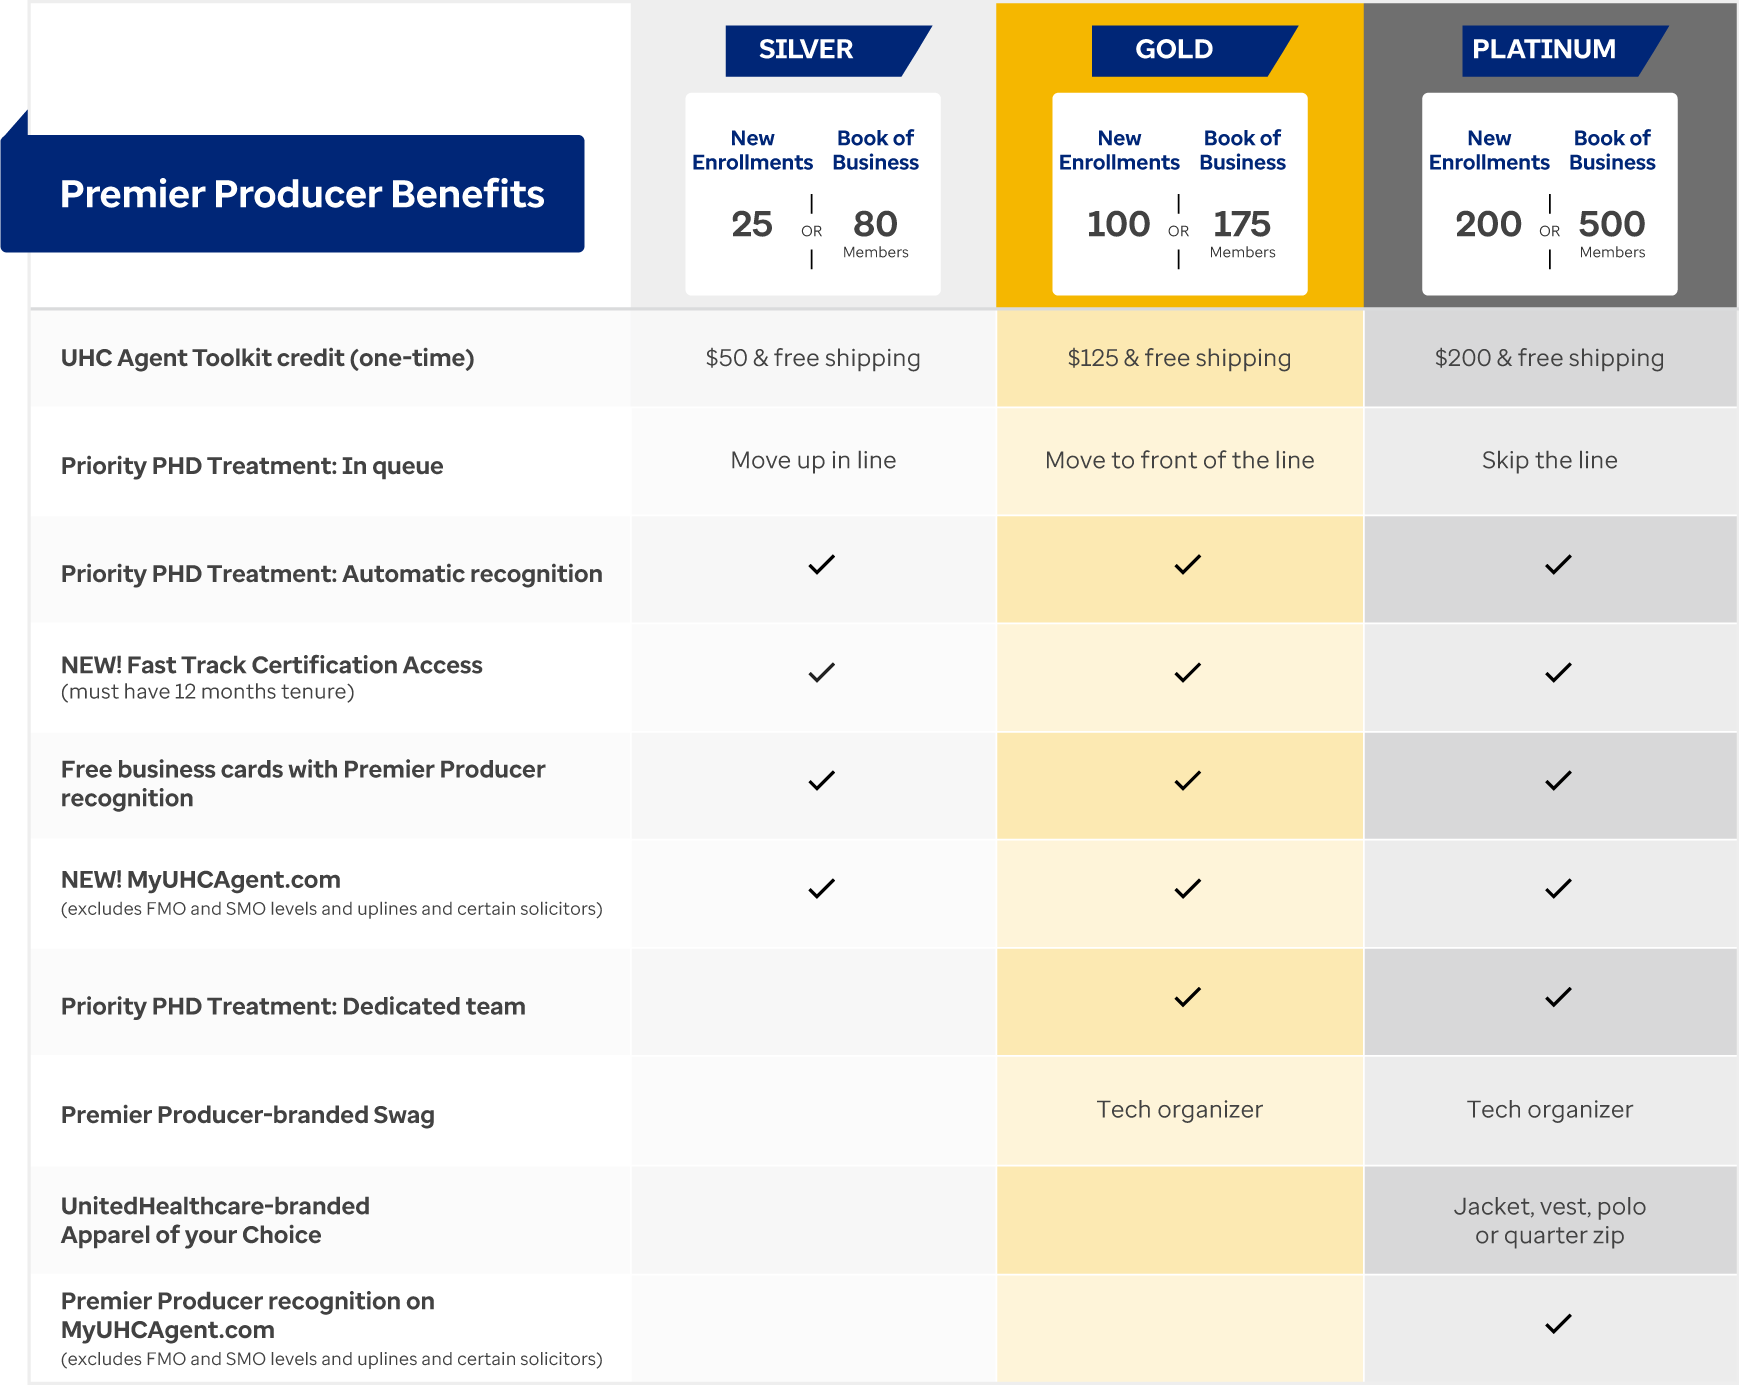This screenshot has width=1739, height=1385.
Task: Click 'Priority PHD Treatment: Dedicated team' label
Action: point(293,1006)
